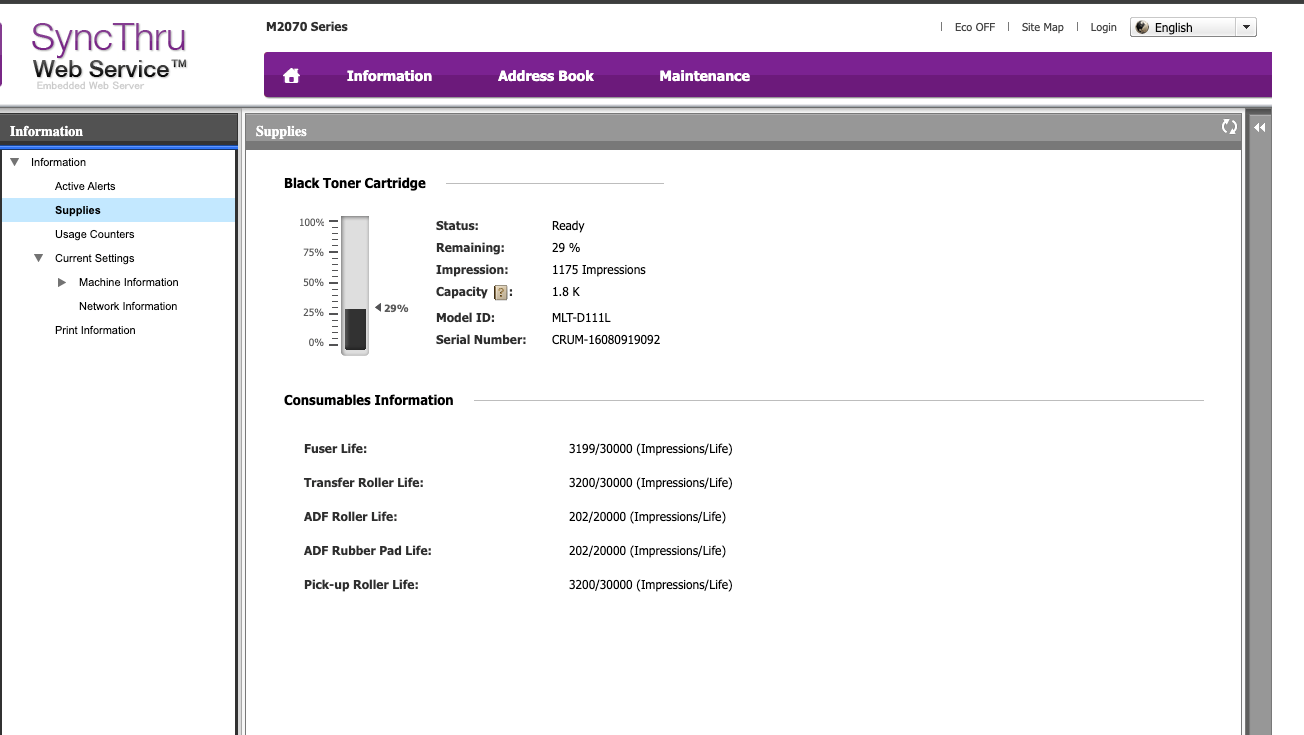
Task: Click the ADF Roller Life value
Action: pos(647,517)
